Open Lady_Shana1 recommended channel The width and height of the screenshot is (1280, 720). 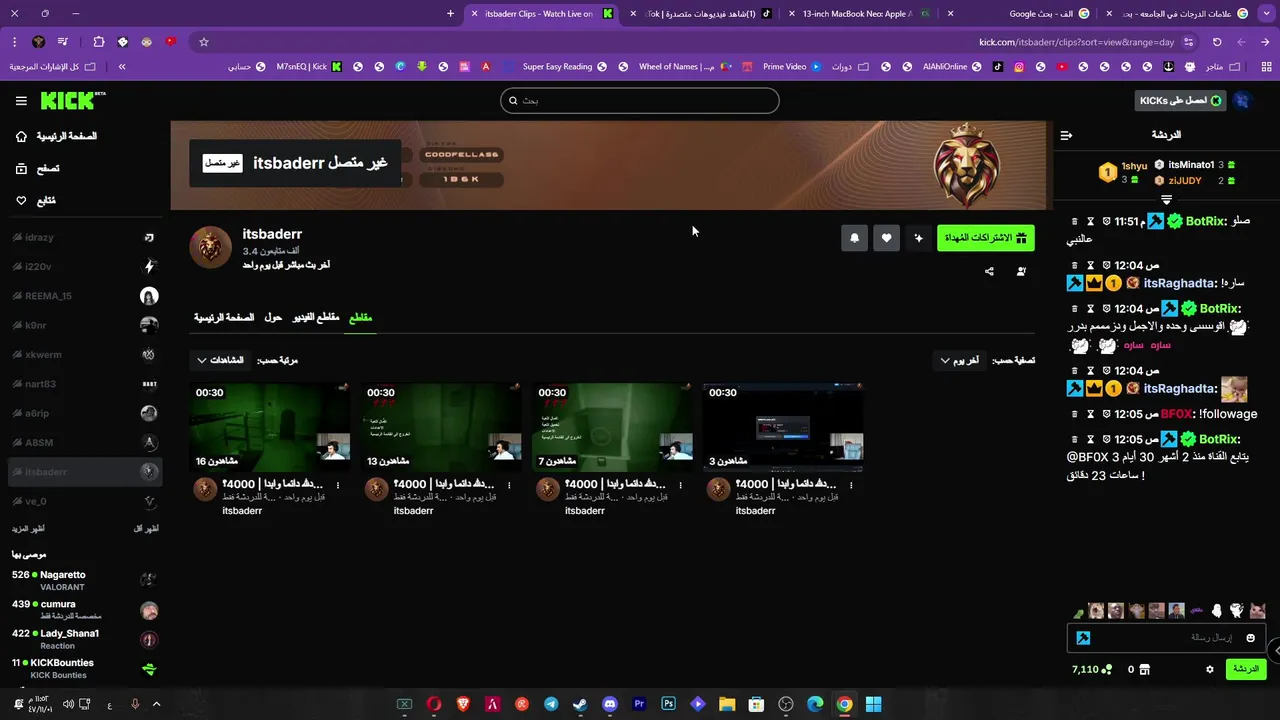point(85,639)
